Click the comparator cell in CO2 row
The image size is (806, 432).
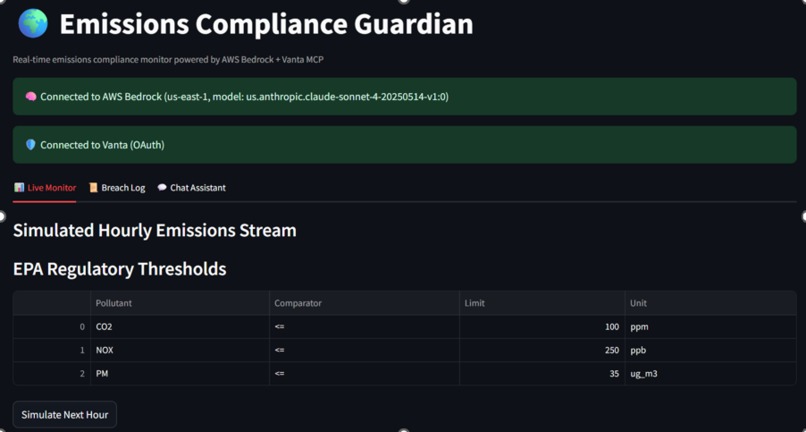pyautogui.click(x=364, y=327)
